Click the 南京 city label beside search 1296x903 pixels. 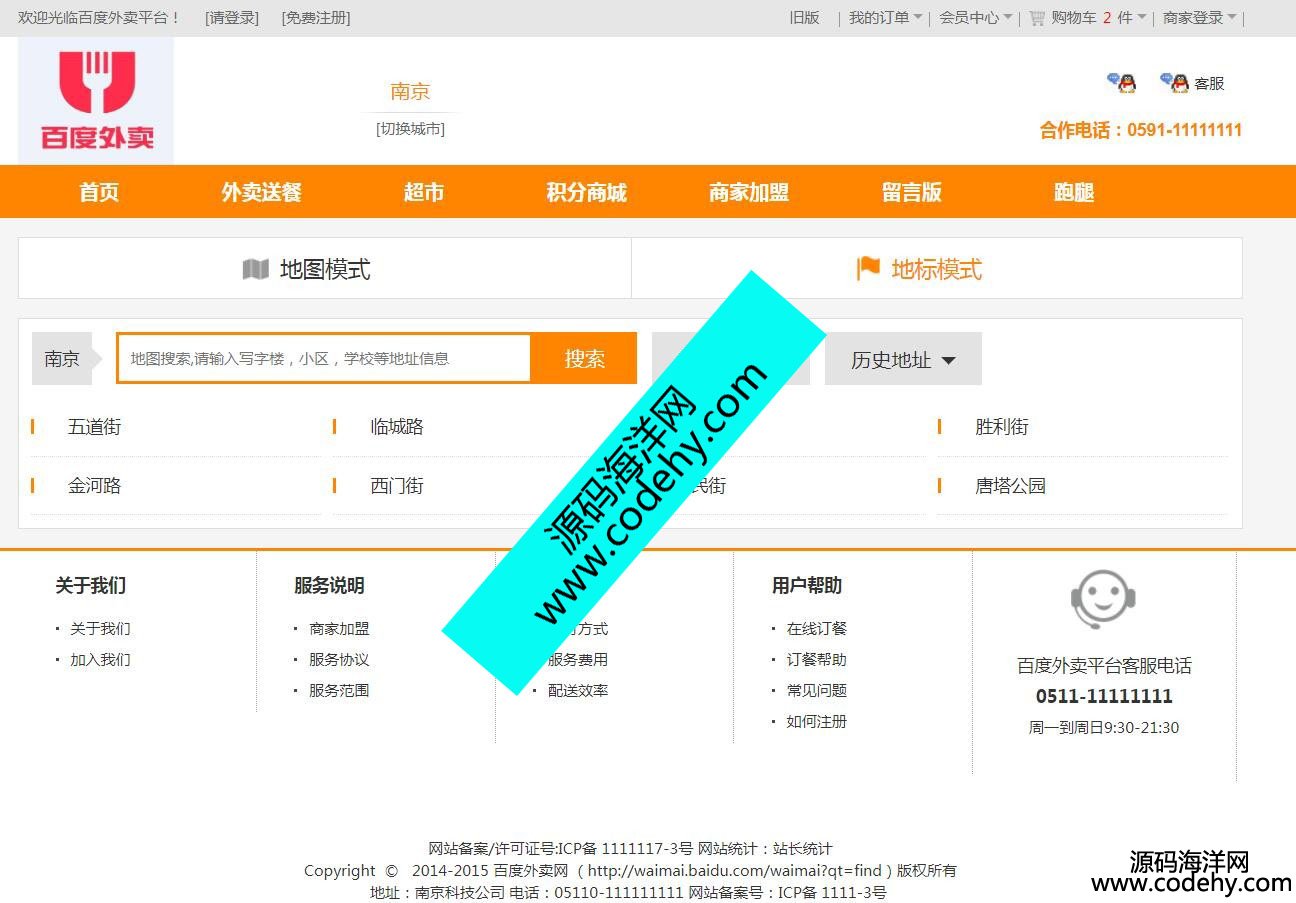[x=62, y=358]
